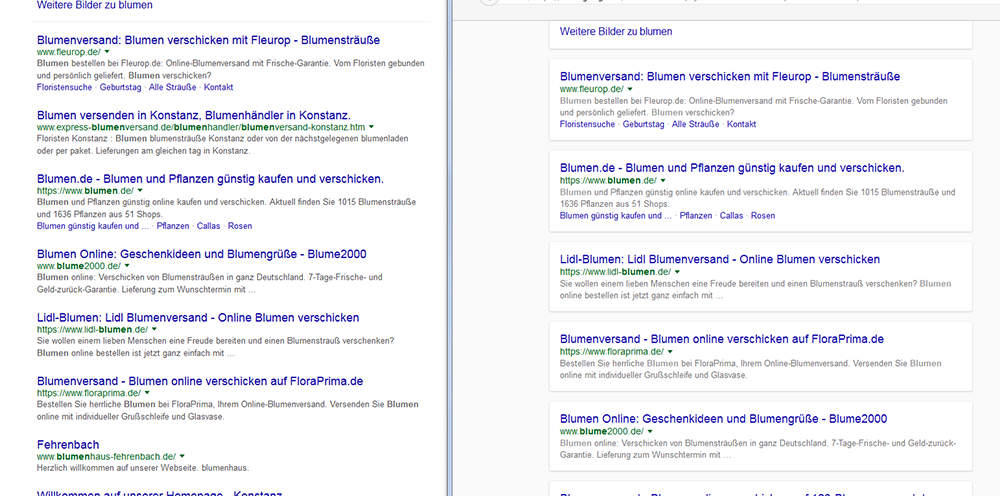Open Lidl-Blumen result title in left window

coord(198,318)
